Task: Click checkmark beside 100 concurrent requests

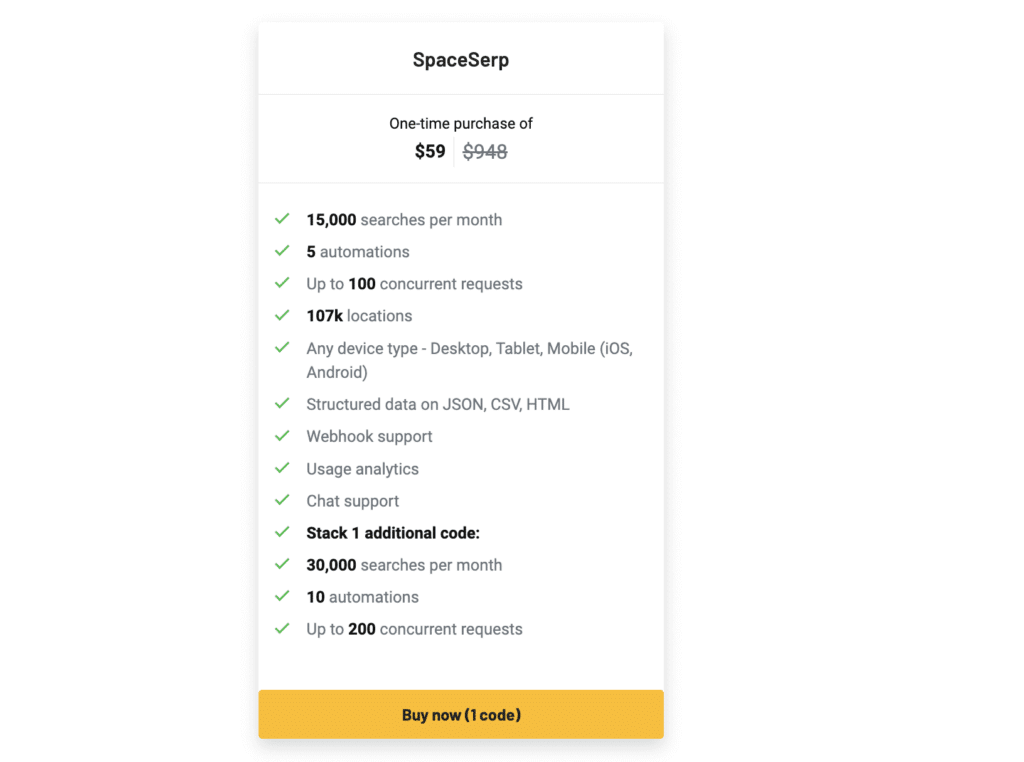Action: click(283, 283)
